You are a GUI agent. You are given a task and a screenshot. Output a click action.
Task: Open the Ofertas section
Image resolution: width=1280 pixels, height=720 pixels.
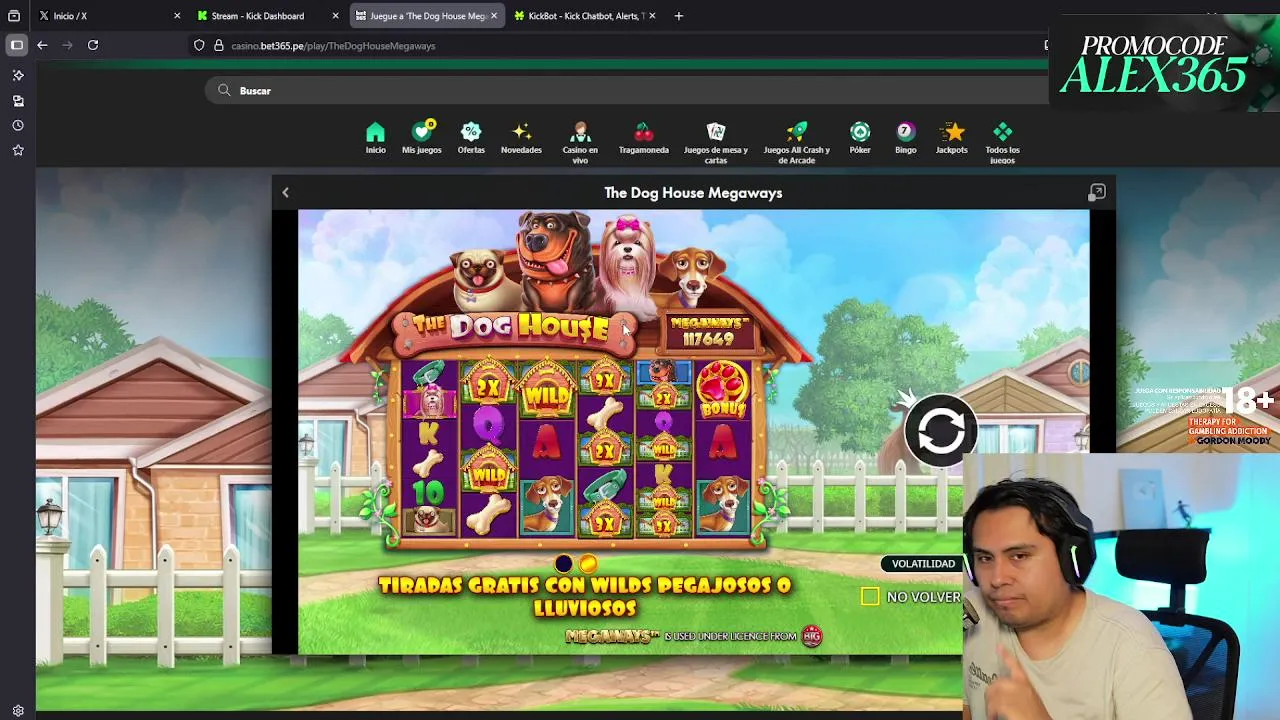point(471,138)
